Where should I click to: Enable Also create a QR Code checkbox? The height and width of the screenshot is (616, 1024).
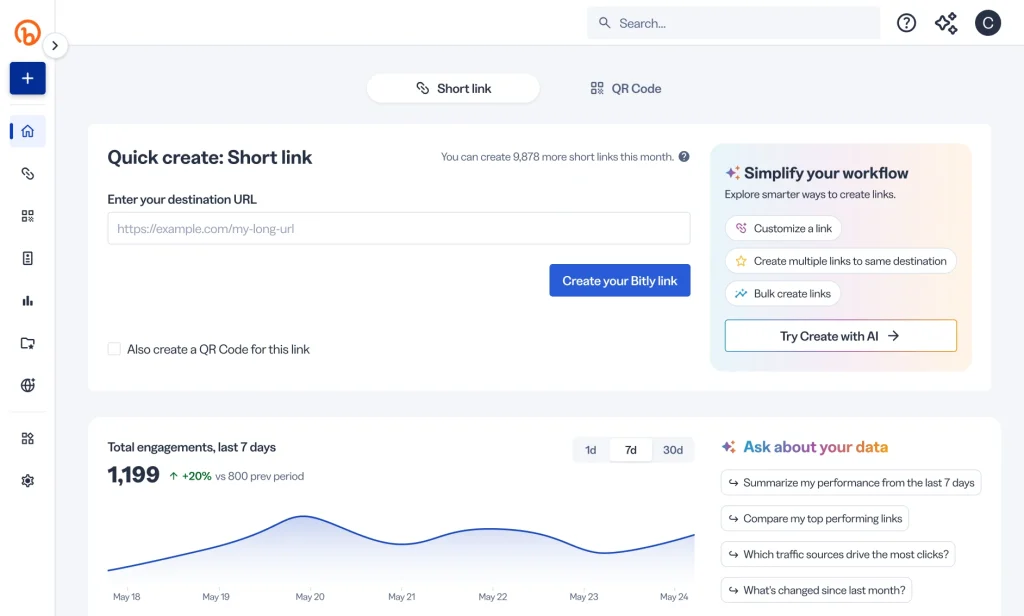click(114, 349)
